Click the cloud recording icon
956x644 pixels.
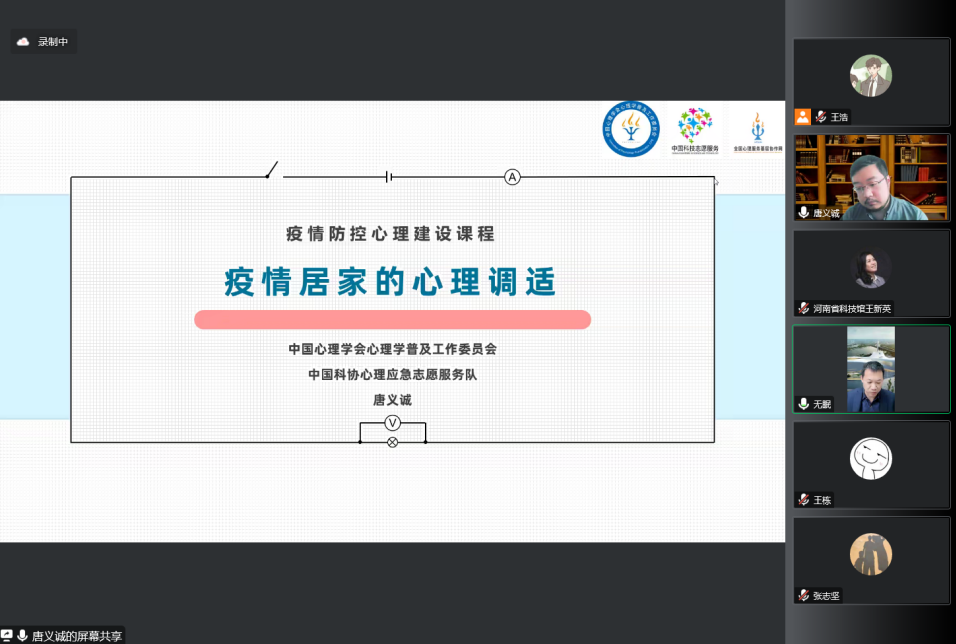point(23,41)
